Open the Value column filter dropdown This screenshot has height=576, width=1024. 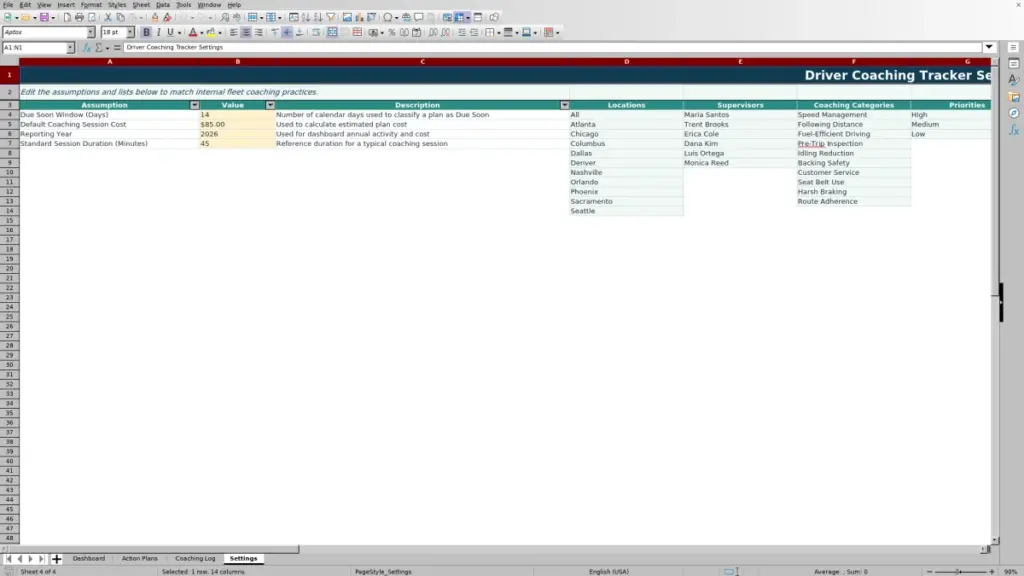point(270,105)
